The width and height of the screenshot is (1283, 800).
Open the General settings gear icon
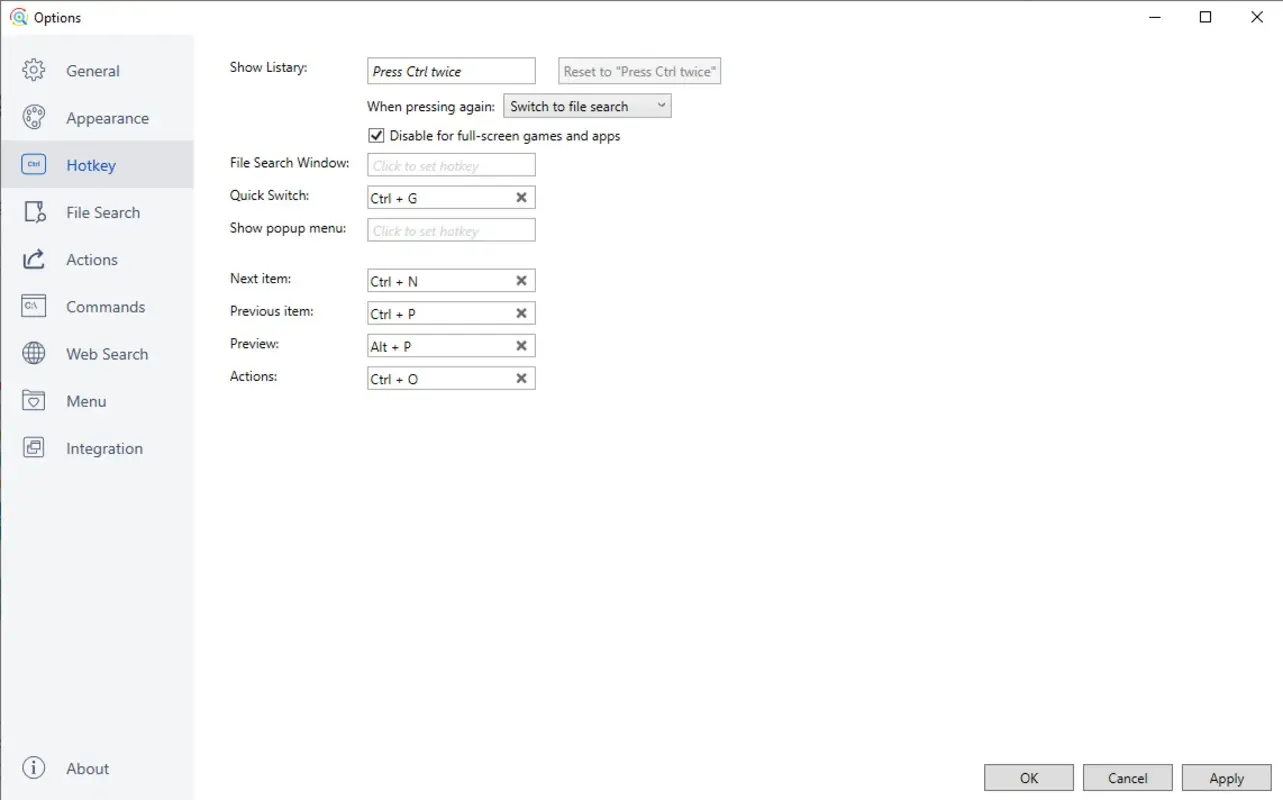[x=33, y=70]
